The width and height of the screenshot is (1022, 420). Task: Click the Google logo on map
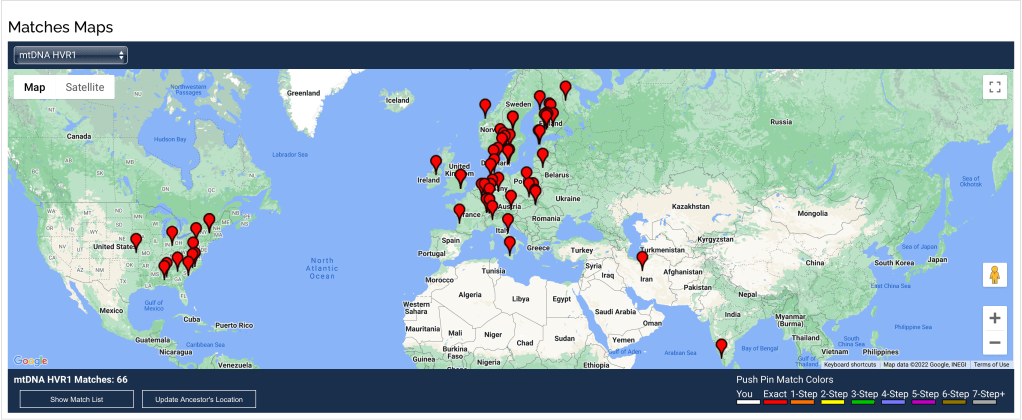click(x=30, y=361)
